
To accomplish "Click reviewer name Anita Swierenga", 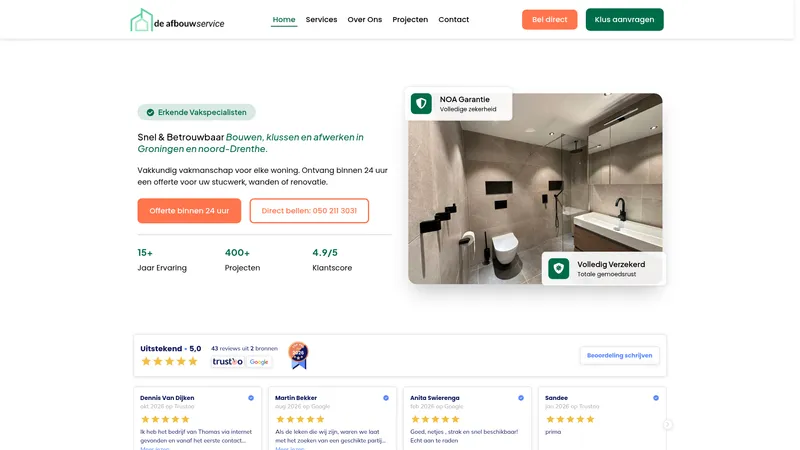I will pos(435,398).
